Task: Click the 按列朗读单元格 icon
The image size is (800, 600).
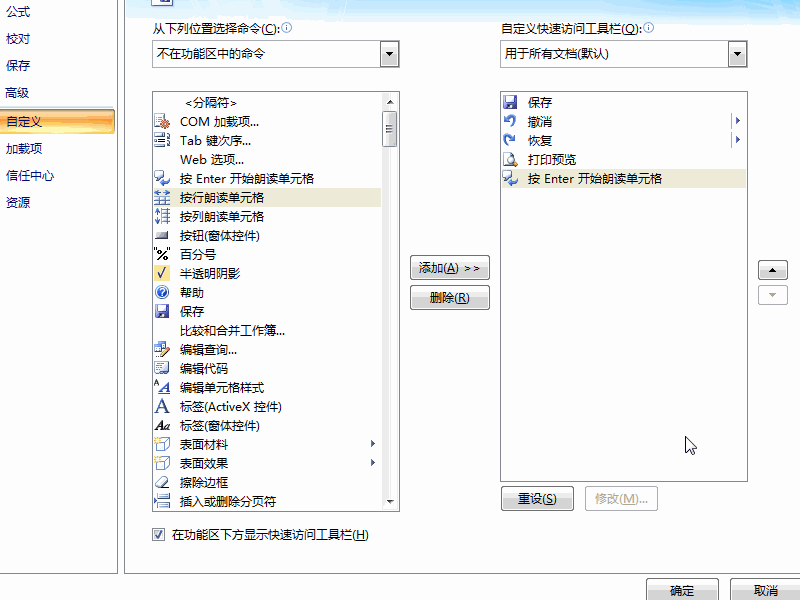Action: tap(162, 216)
